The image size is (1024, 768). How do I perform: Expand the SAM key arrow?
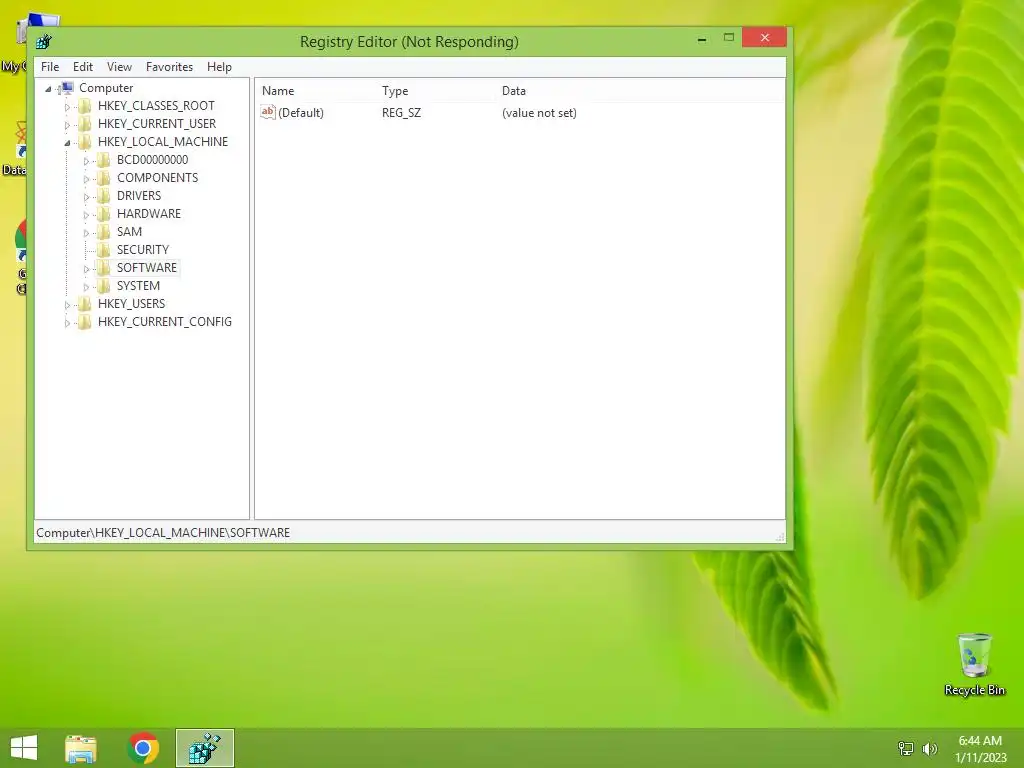click(86, 232)
